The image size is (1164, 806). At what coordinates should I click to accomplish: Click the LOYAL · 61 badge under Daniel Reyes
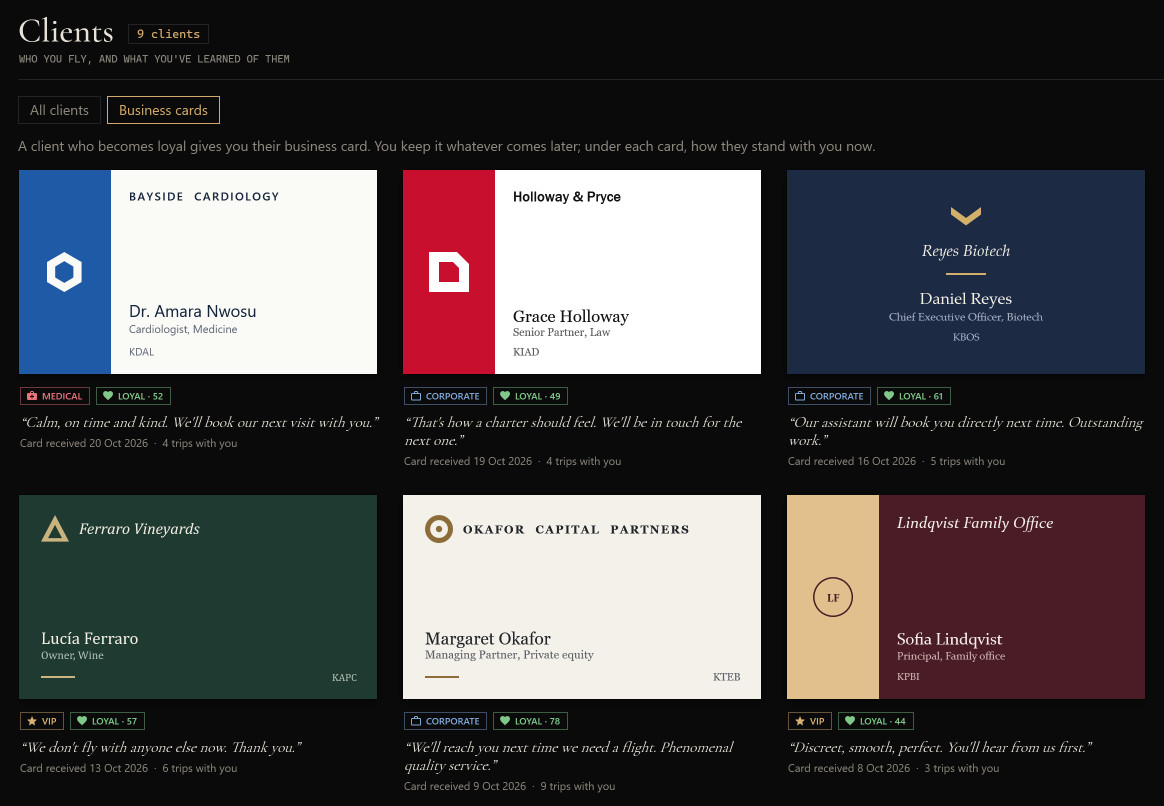[x=914, y=396]
